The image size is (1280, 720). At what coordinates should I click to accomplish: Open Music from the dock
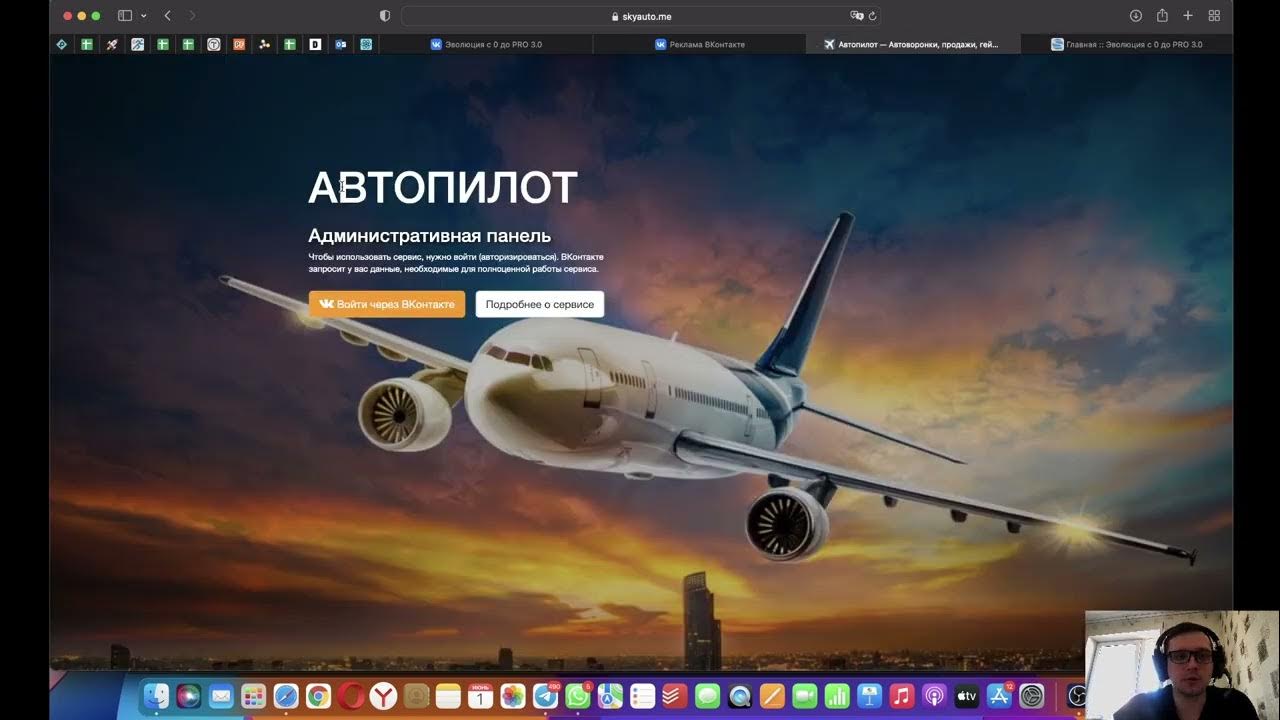point(902,696)
